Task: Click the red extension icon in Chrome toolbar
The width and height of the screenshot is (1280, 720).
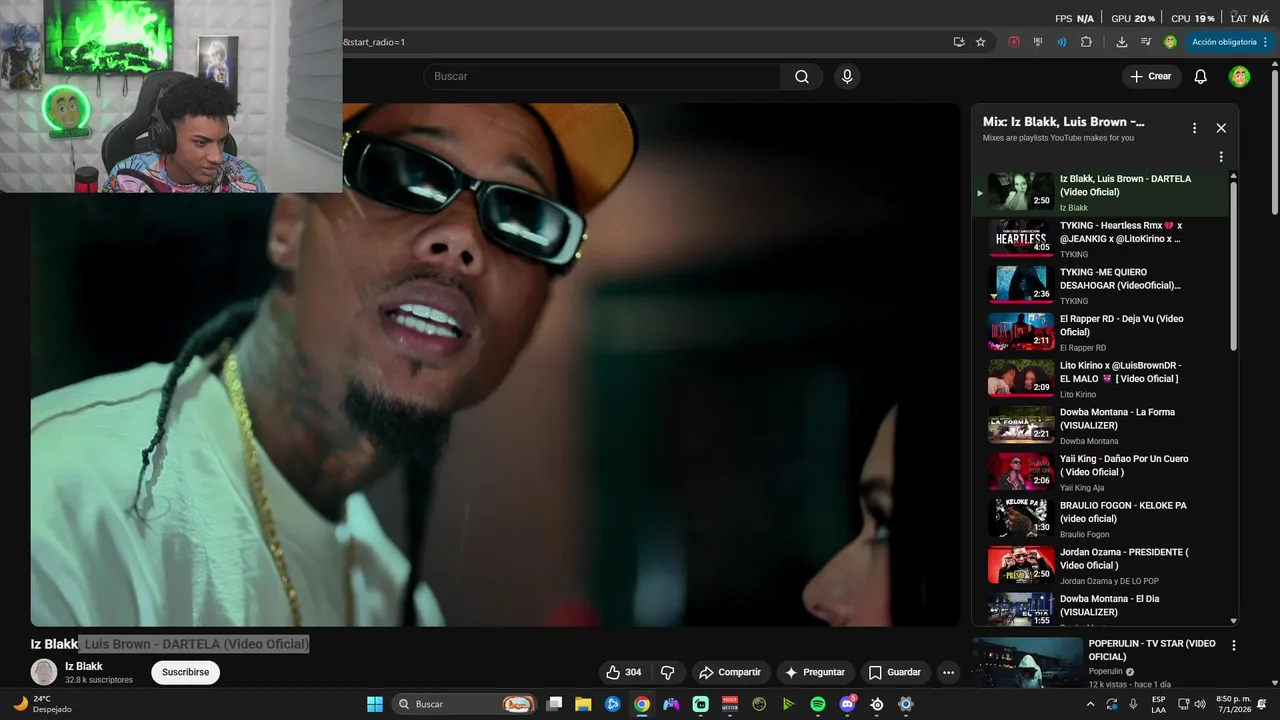Action: pos(1014,42)
